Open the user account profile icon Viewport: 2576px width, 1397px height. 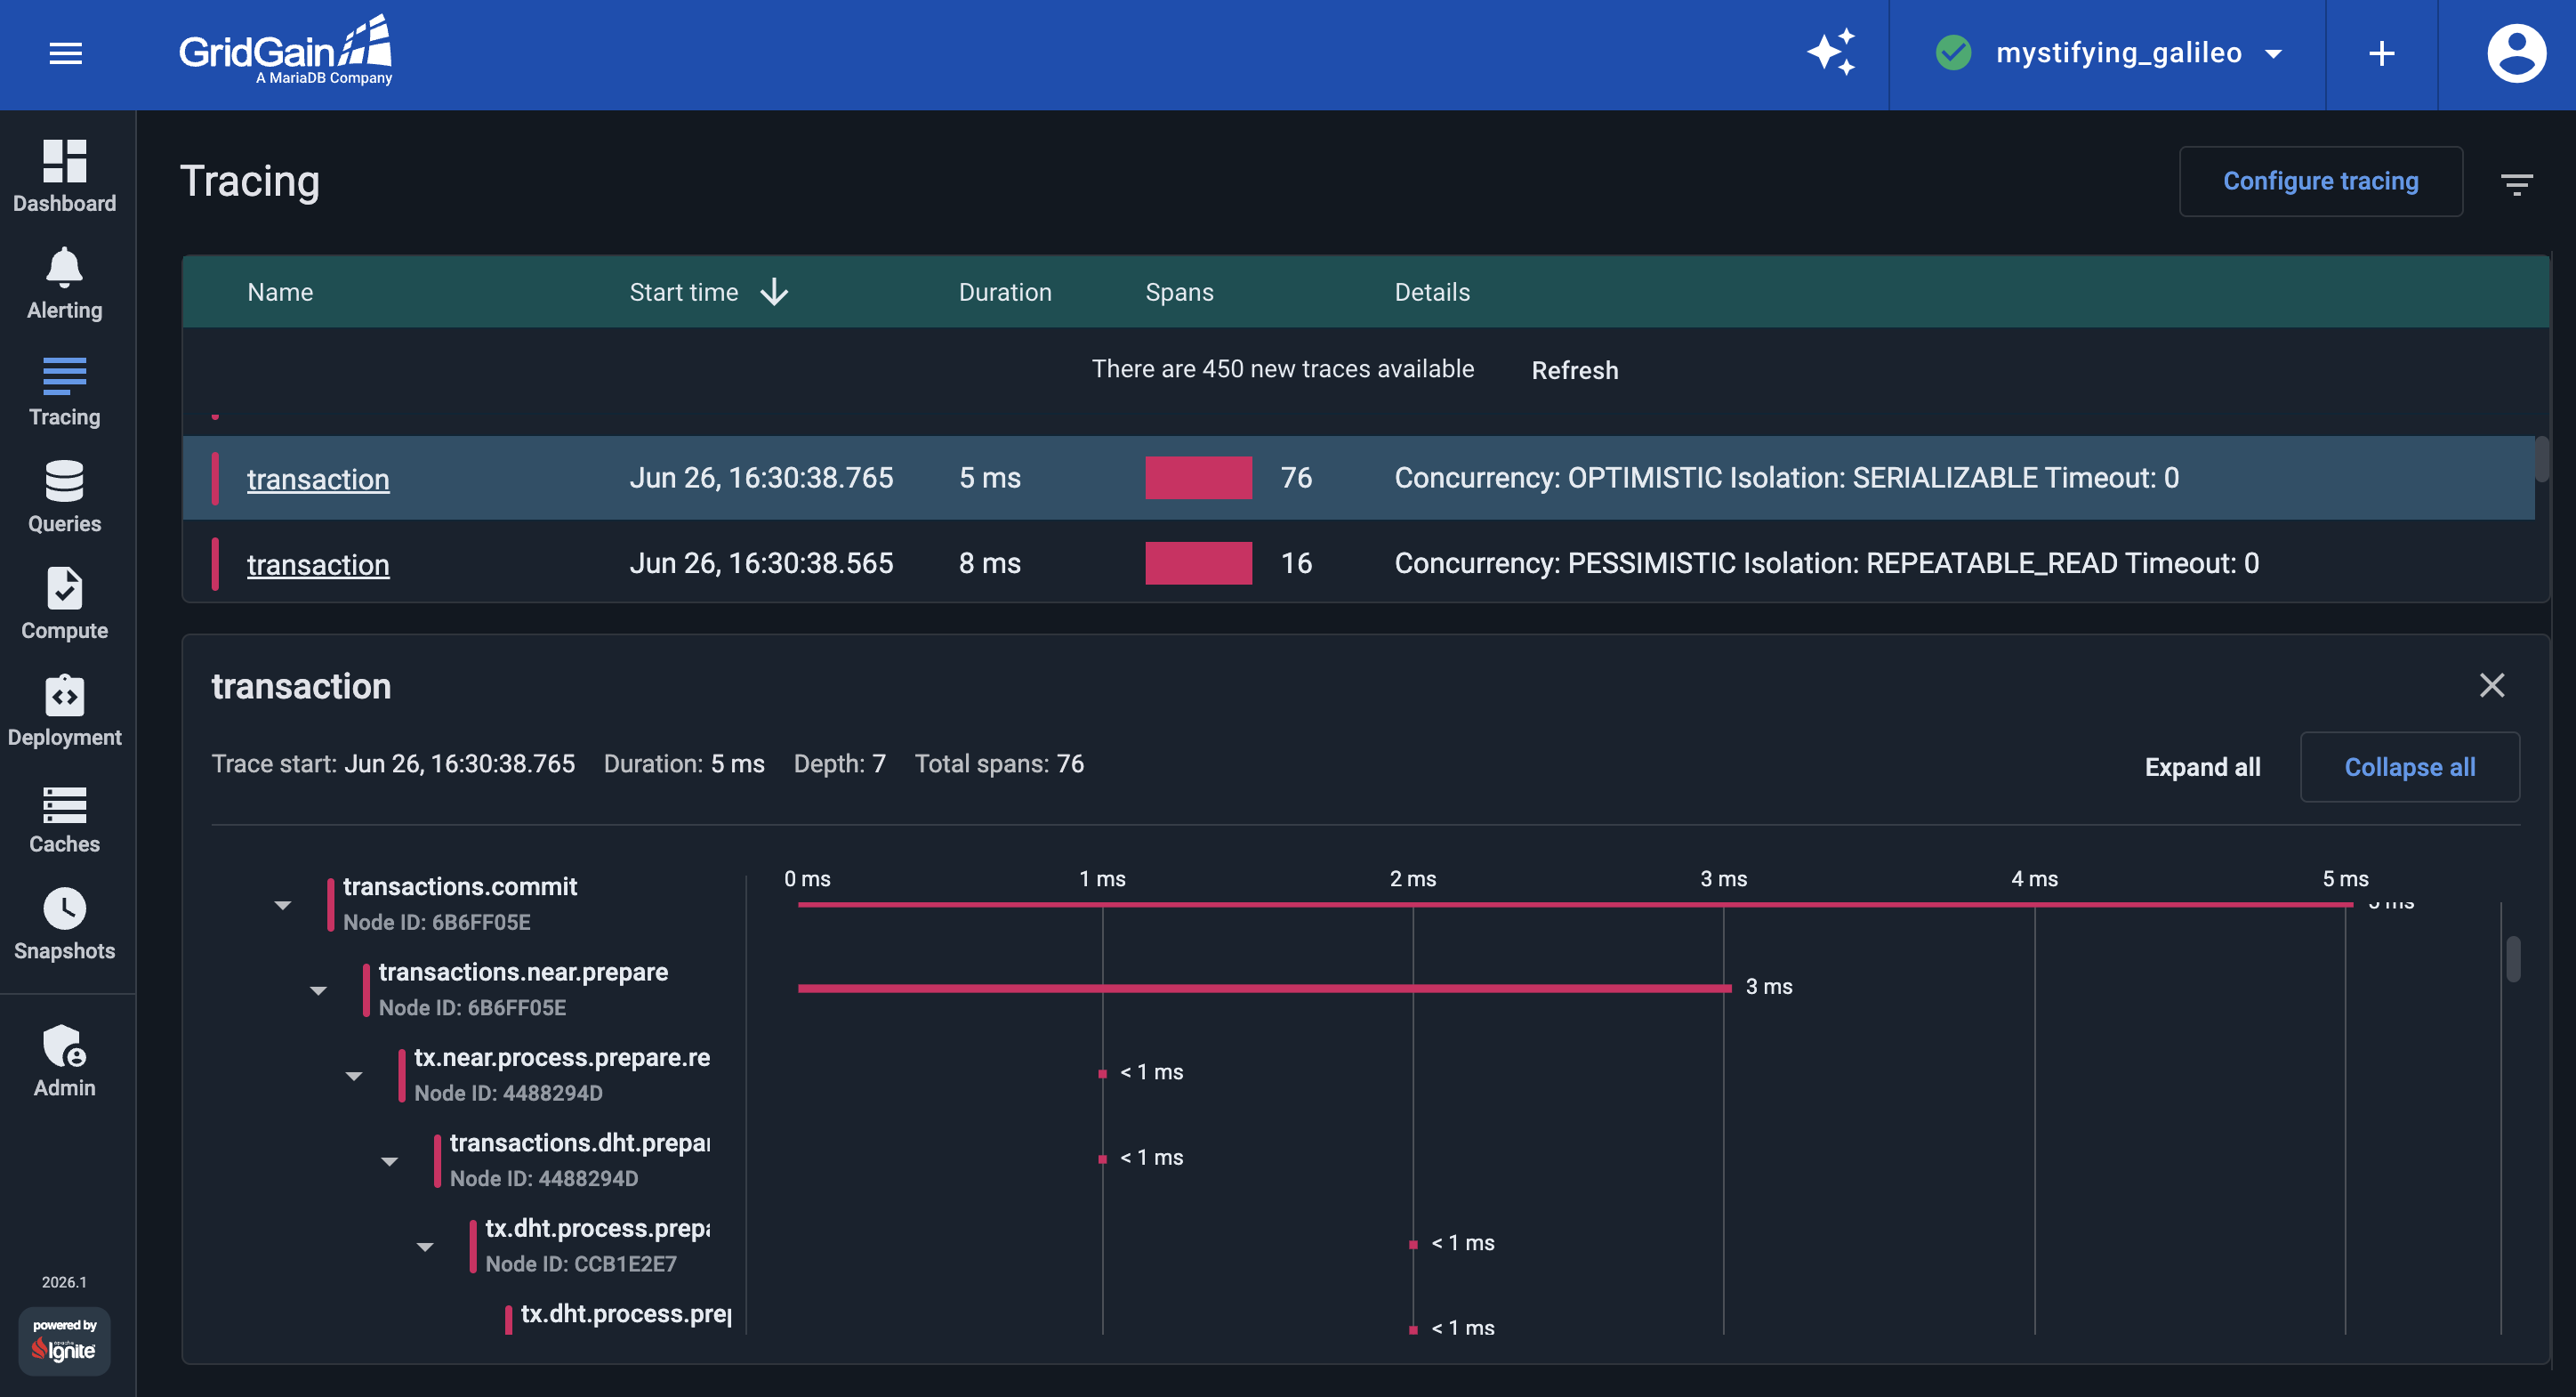[2516, 53]
